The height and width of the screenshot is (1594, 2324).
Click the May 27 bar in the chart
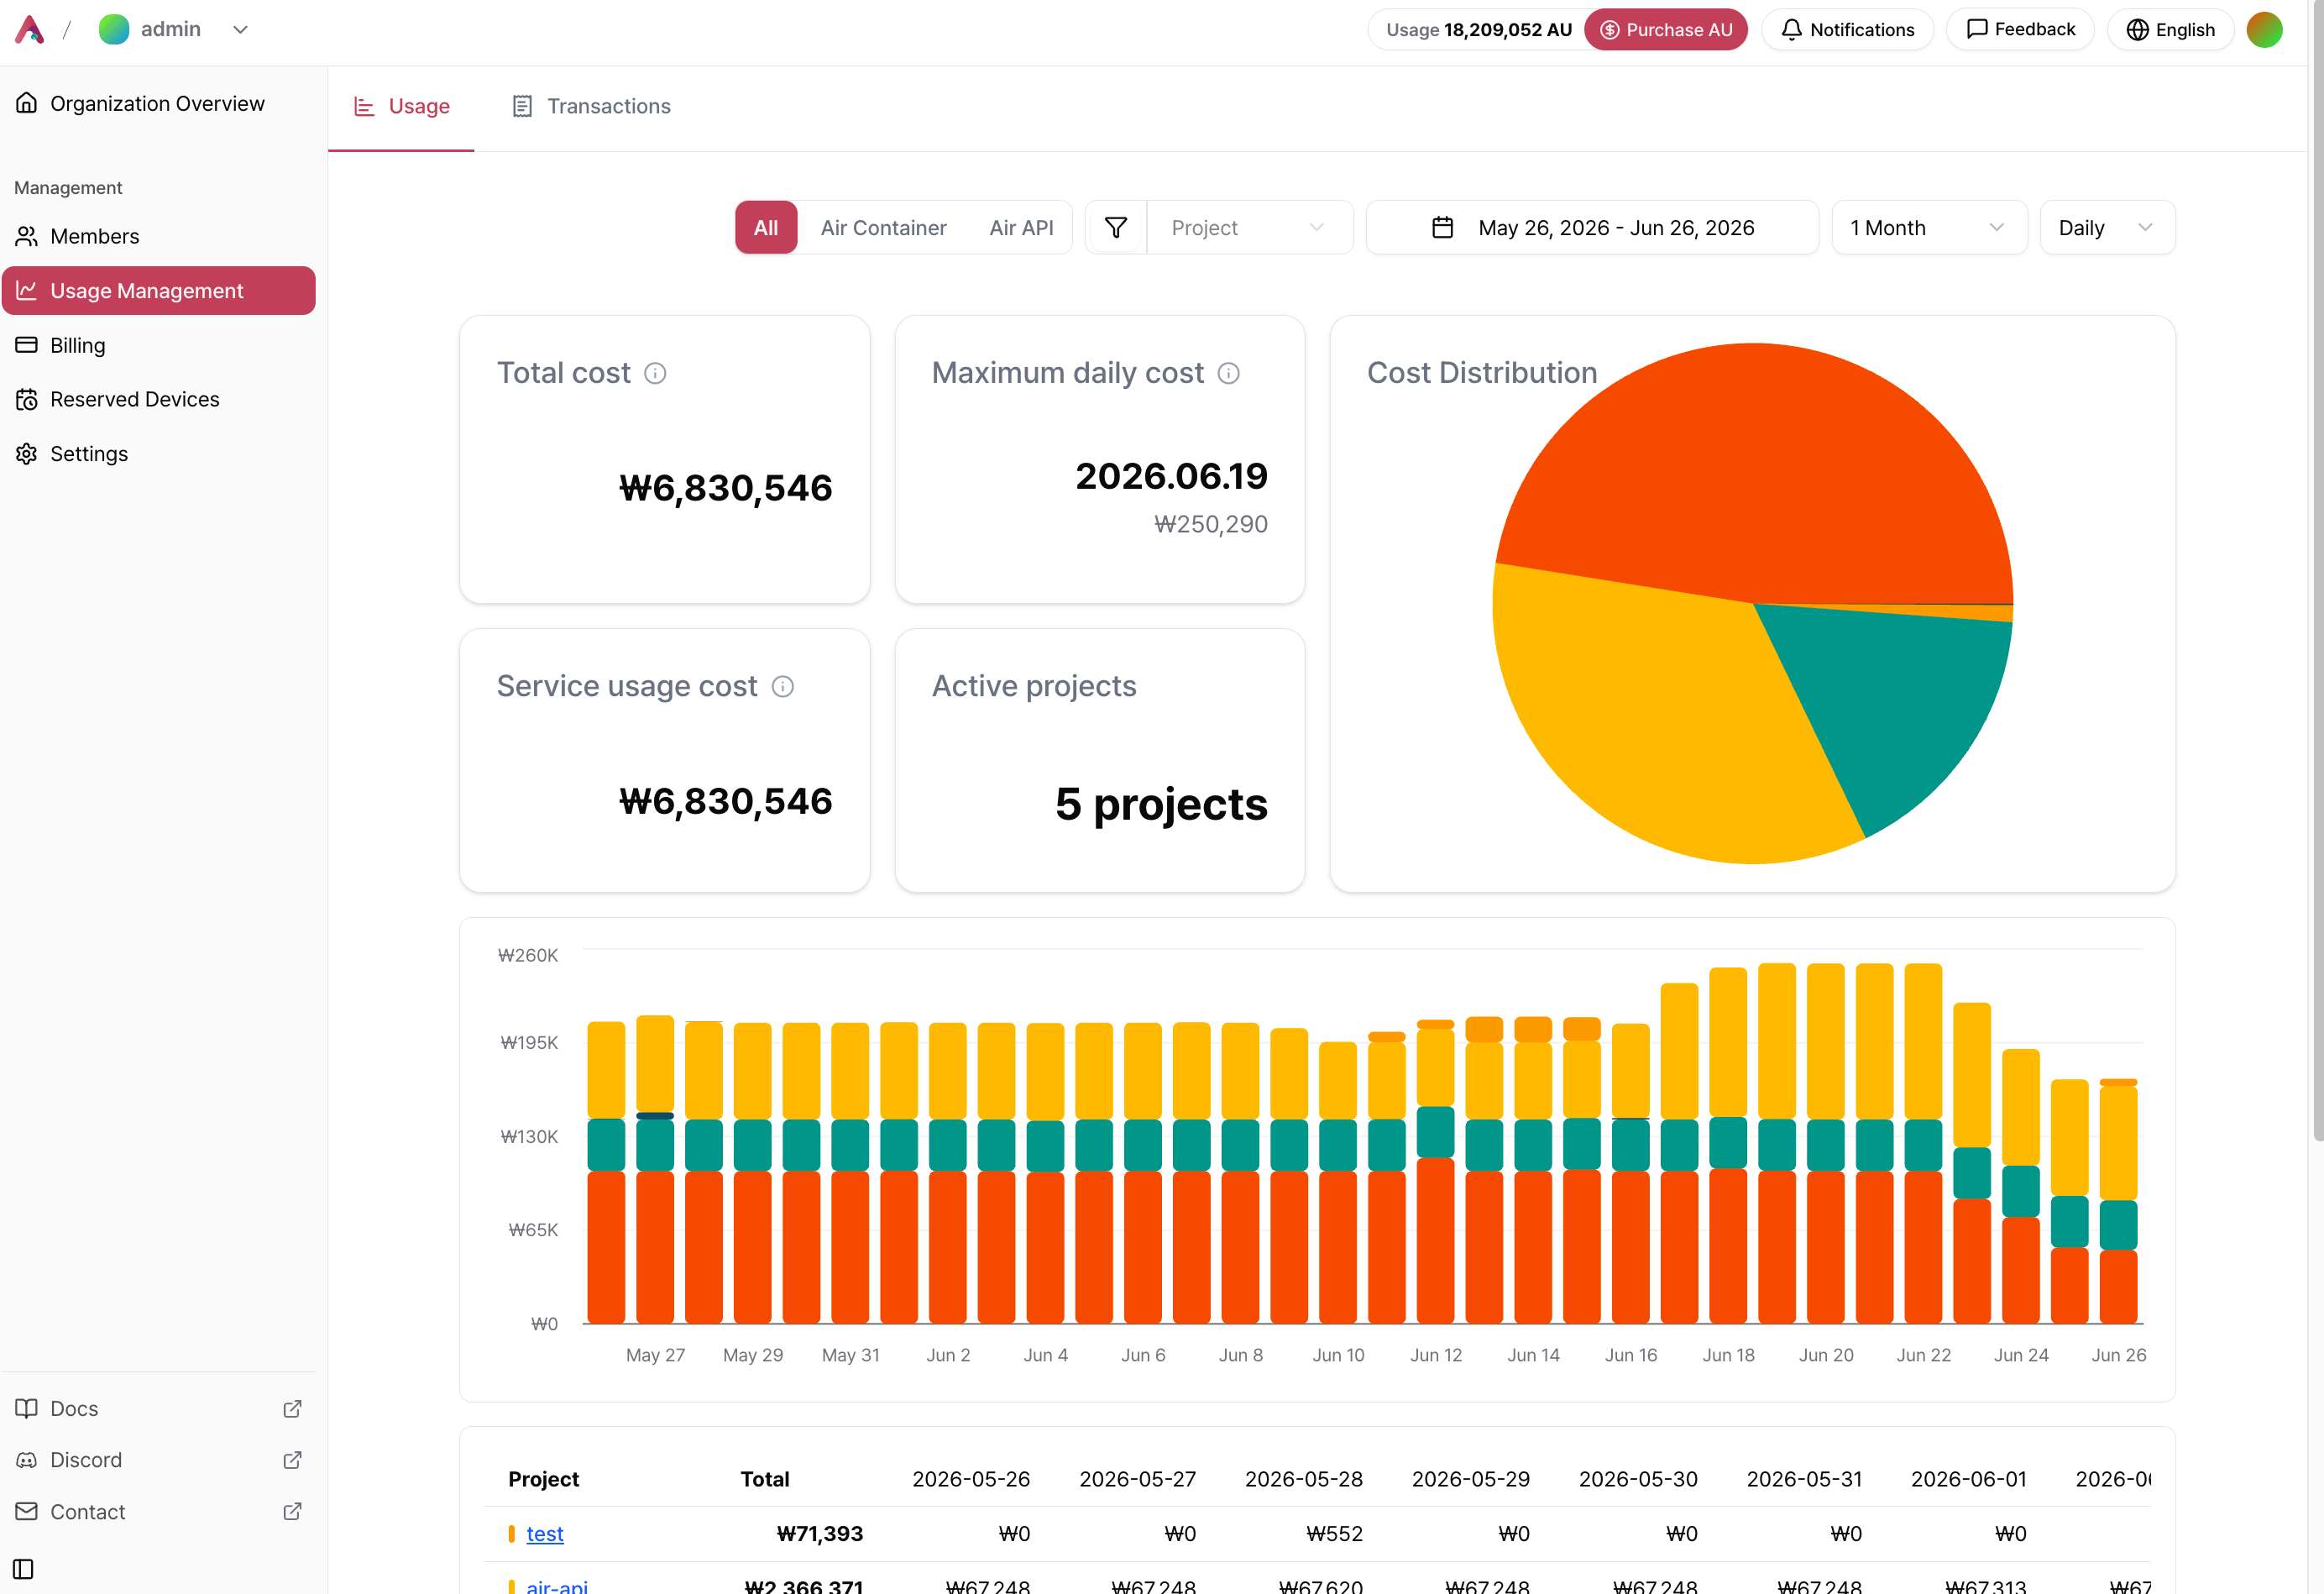(x=655, y=1169)
